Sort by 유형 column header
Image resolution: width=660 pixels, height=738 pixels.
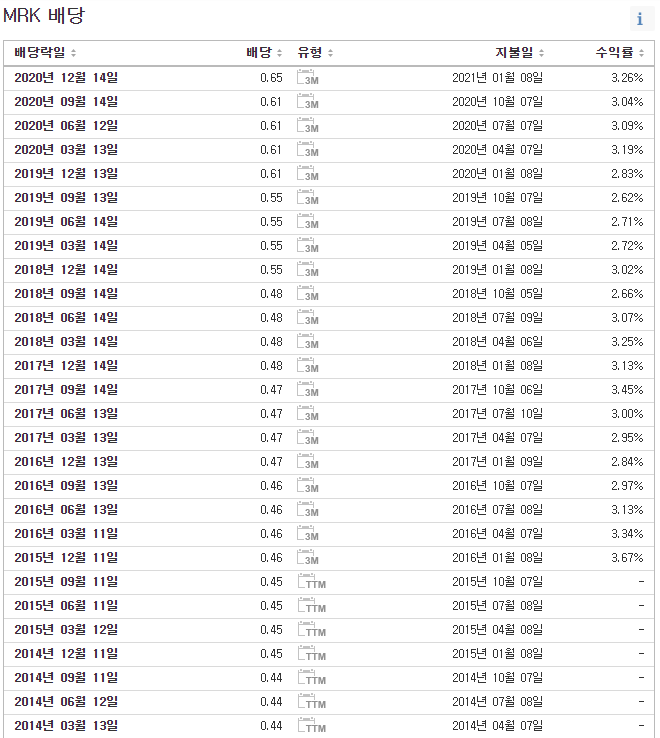click(x=315, y=53)
